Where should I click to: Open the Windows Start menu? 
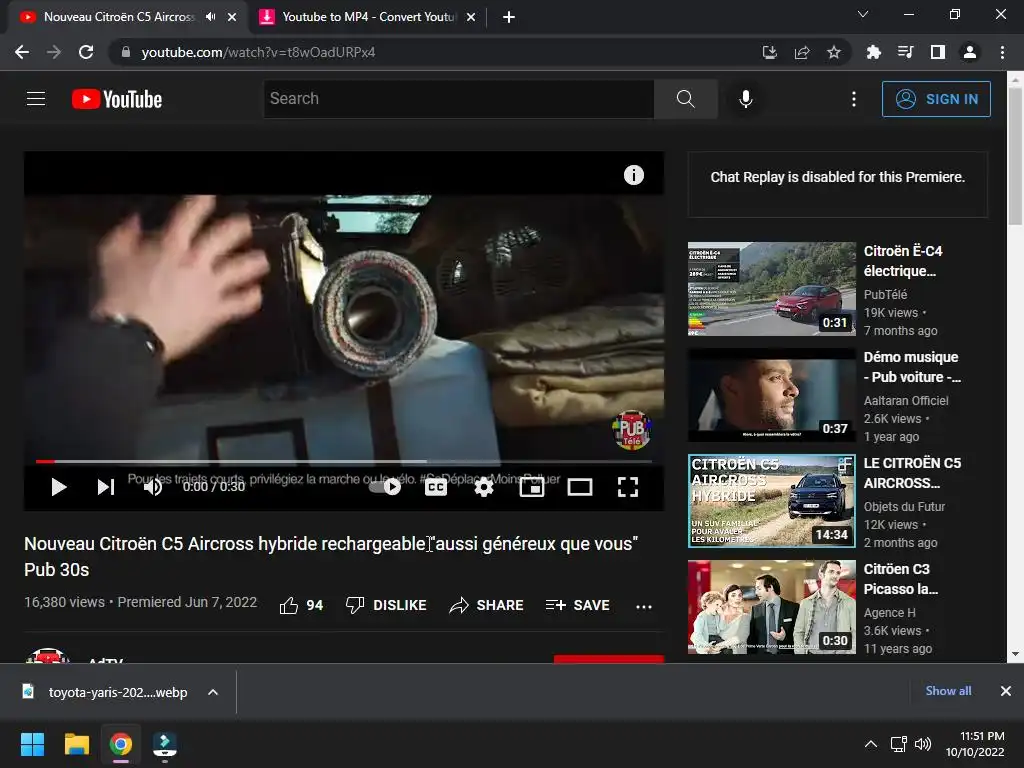pyautogui.click(x=32, y=744)
